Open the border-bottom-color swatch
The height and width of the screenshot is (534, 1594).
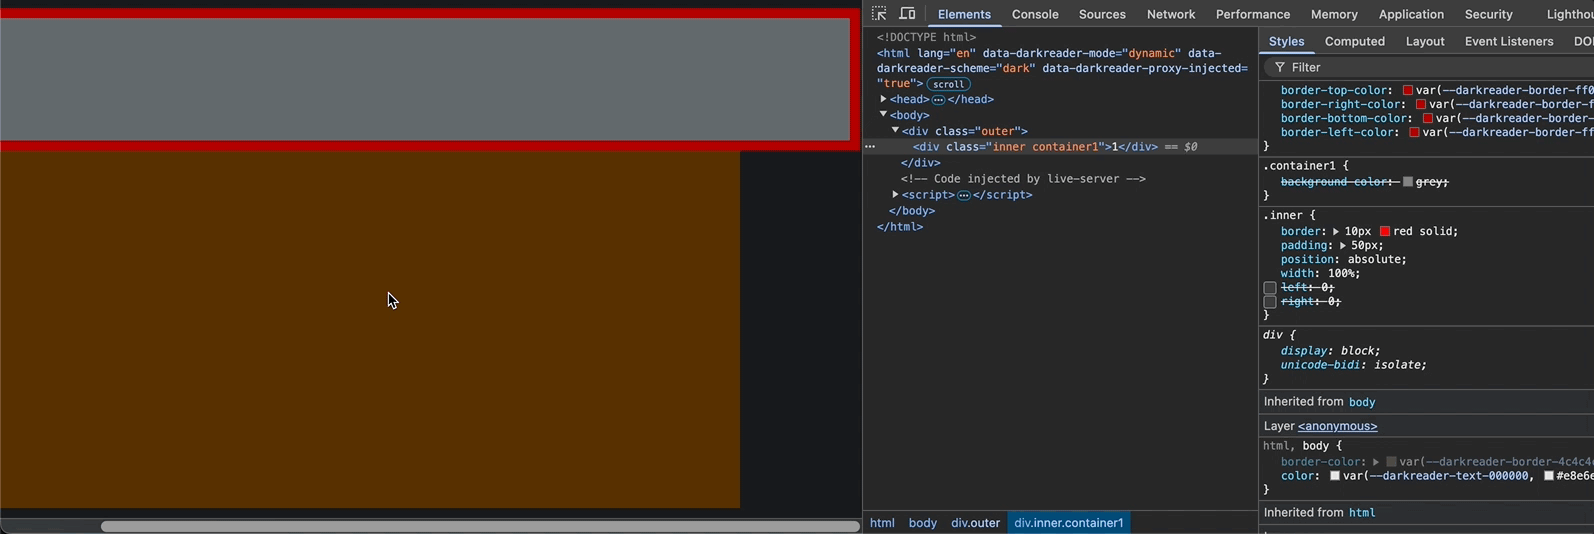[x=1427, y=118]
